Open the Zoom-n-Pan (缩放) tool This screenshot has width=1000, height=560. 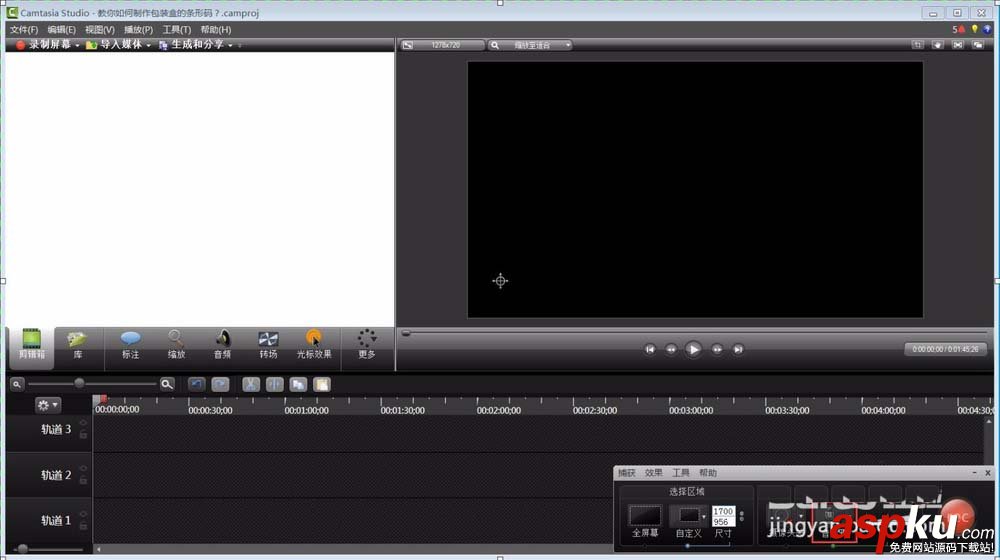[176, 345]
